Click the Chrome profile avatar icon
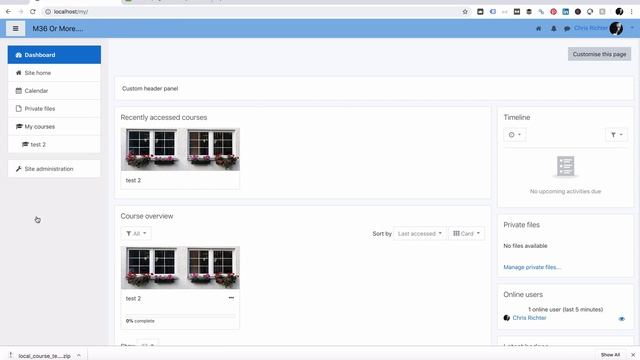 [619, 11]
